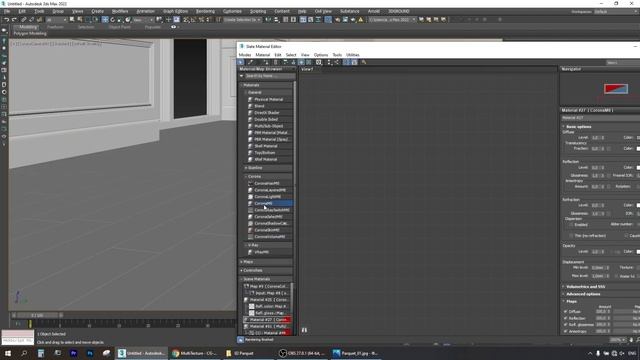Open the Modifiers menu in 3ds Max
The height and width of the screenshot is (360, 640).
click(x=120, y=11)
